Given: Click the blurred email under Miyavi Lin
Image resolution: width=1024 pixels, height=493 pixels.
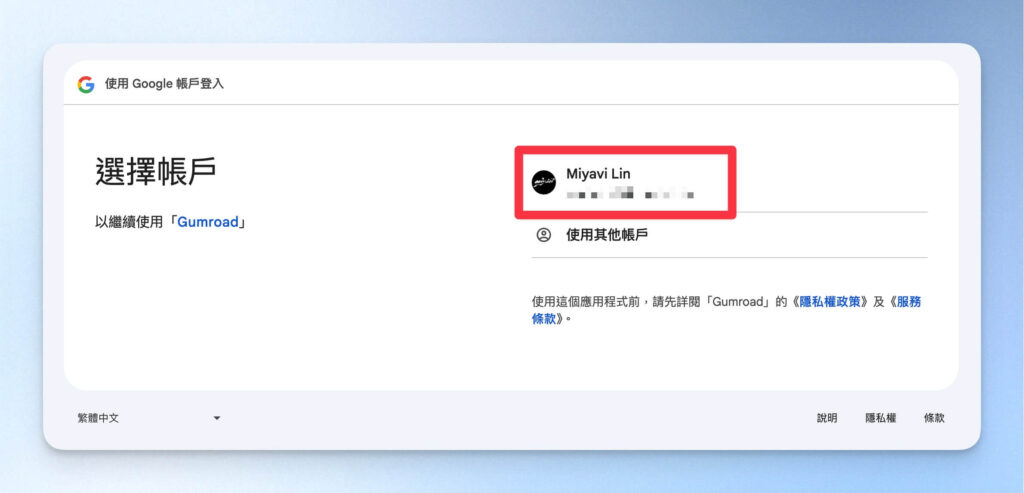Looking at the screenshot, I should (630, 194).
